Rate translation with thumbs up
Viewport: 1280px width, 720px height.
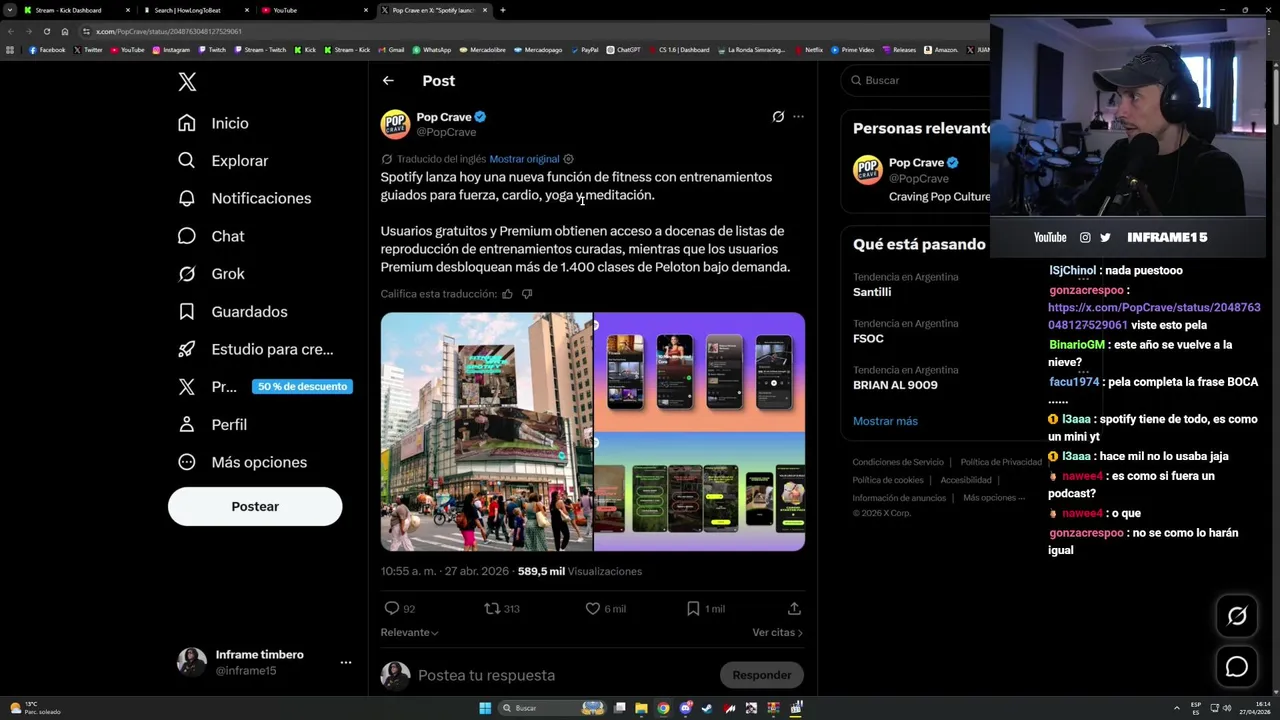click(507, 294)
